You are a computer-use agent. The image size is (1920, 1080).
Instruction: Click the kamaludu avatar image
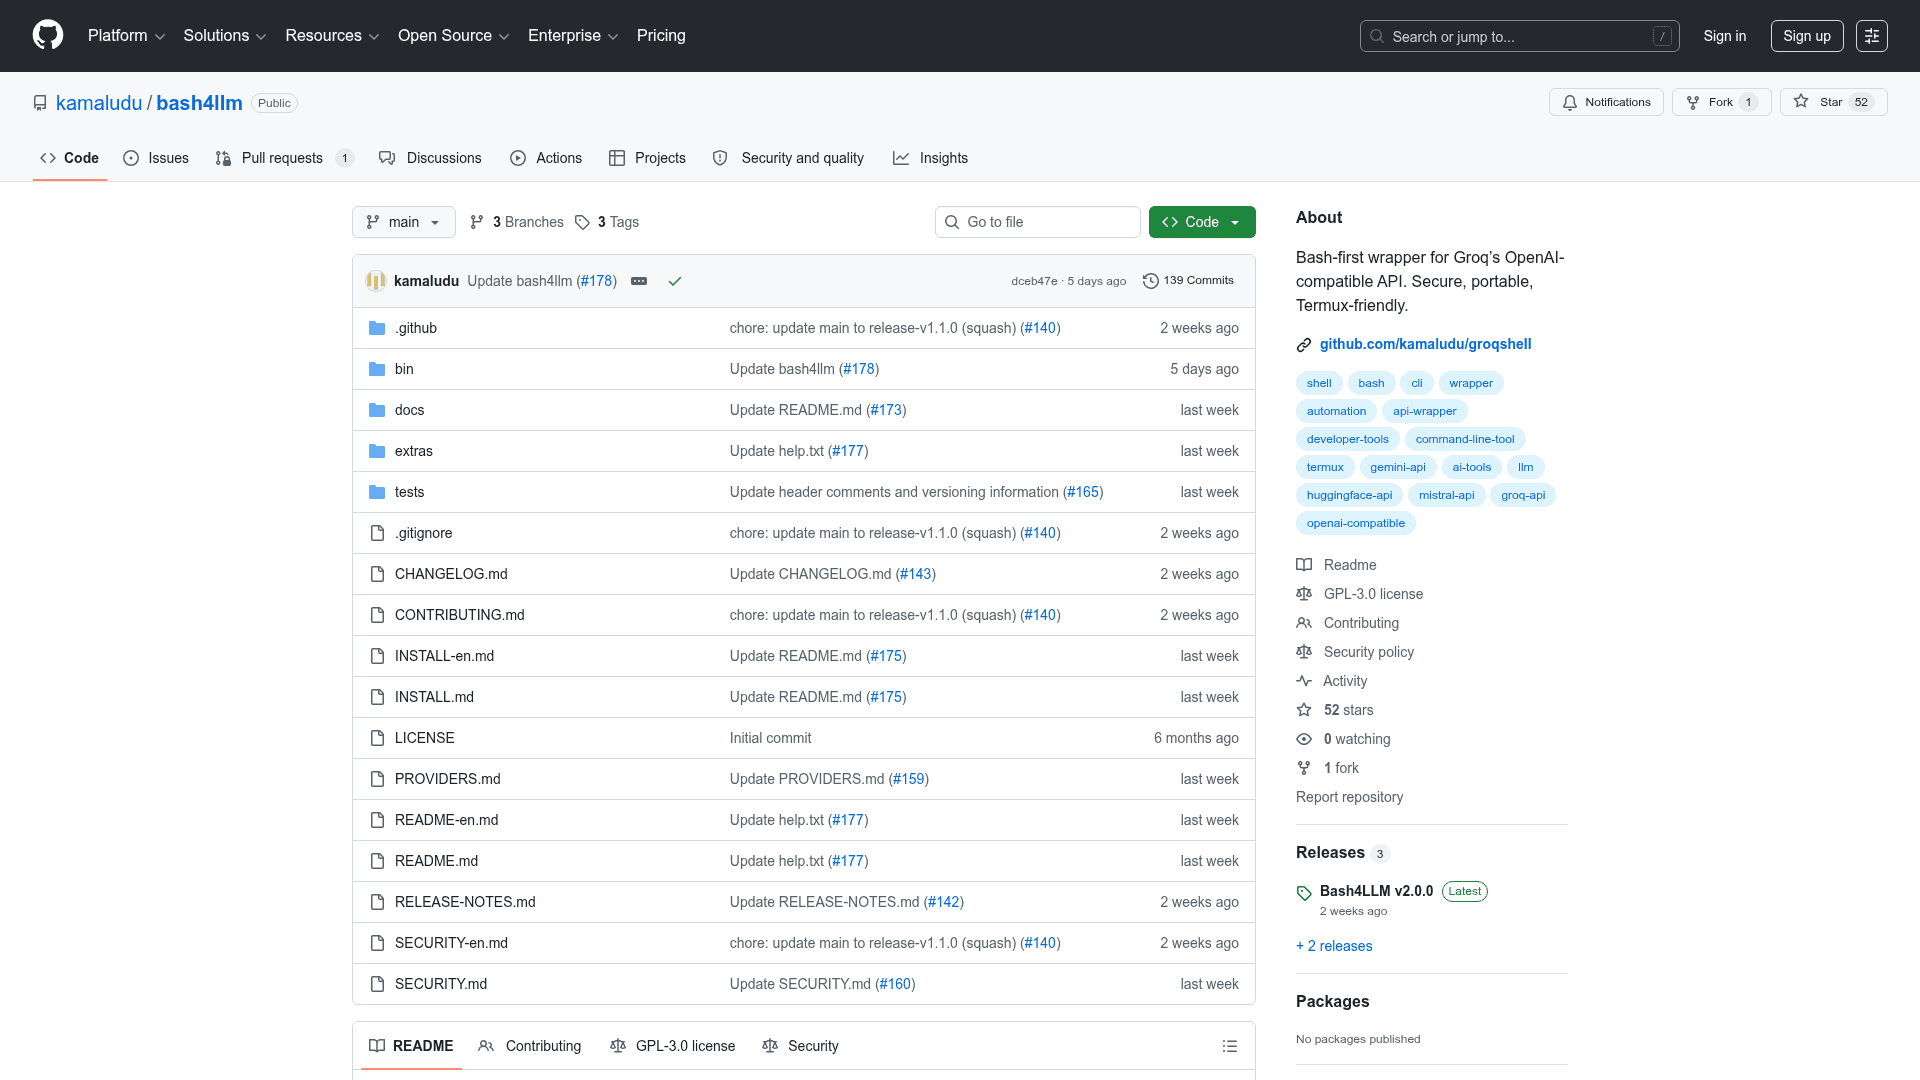point(376,281)
